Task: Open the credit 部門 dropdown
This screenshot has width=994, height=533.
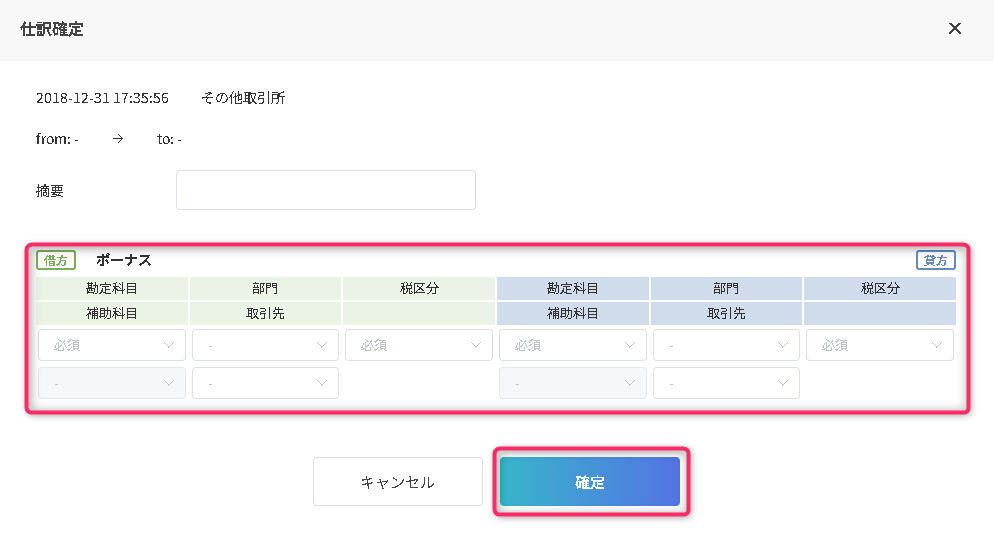Action: [x=726, y=345]
